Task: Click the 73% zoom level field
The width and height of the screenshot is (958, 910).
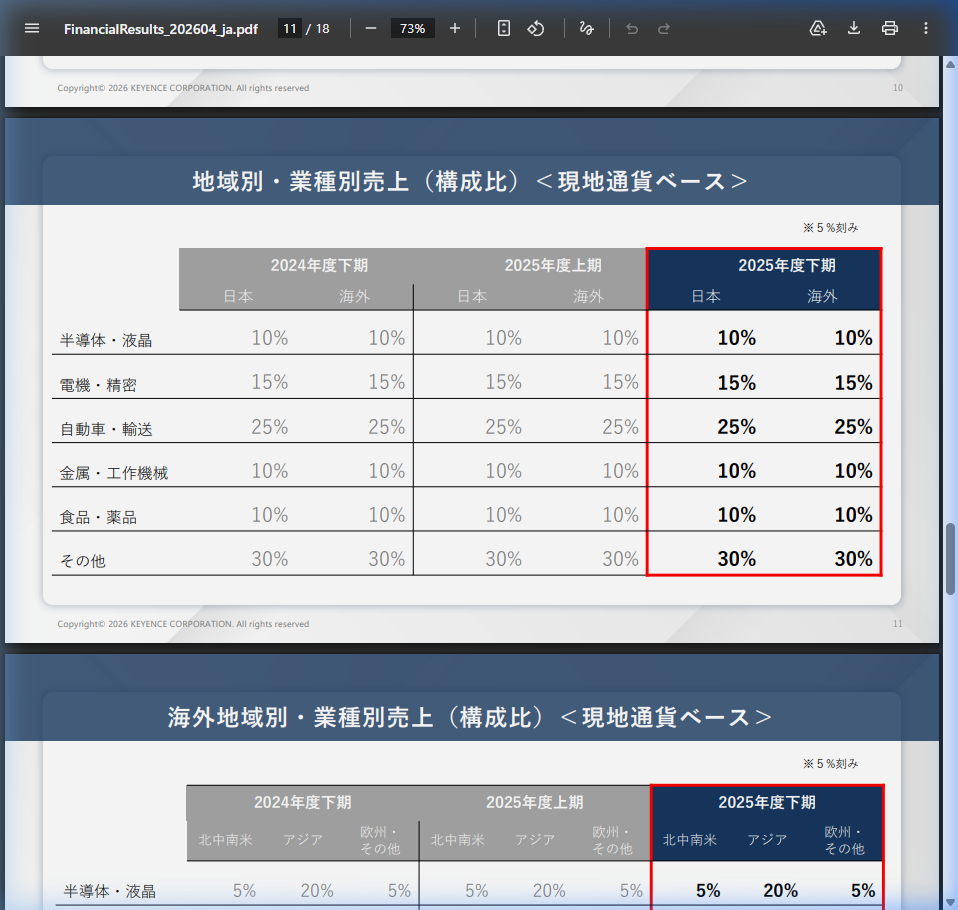Action: coord(412,28)
